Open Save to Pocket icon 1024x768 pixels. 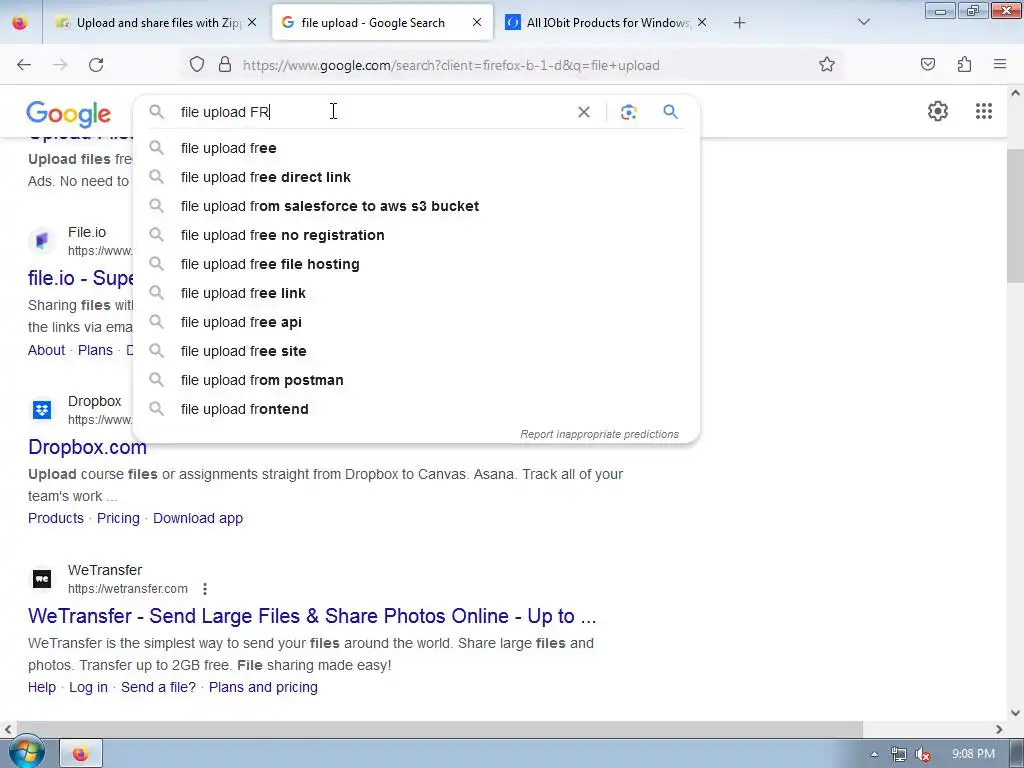coord(927,65)
